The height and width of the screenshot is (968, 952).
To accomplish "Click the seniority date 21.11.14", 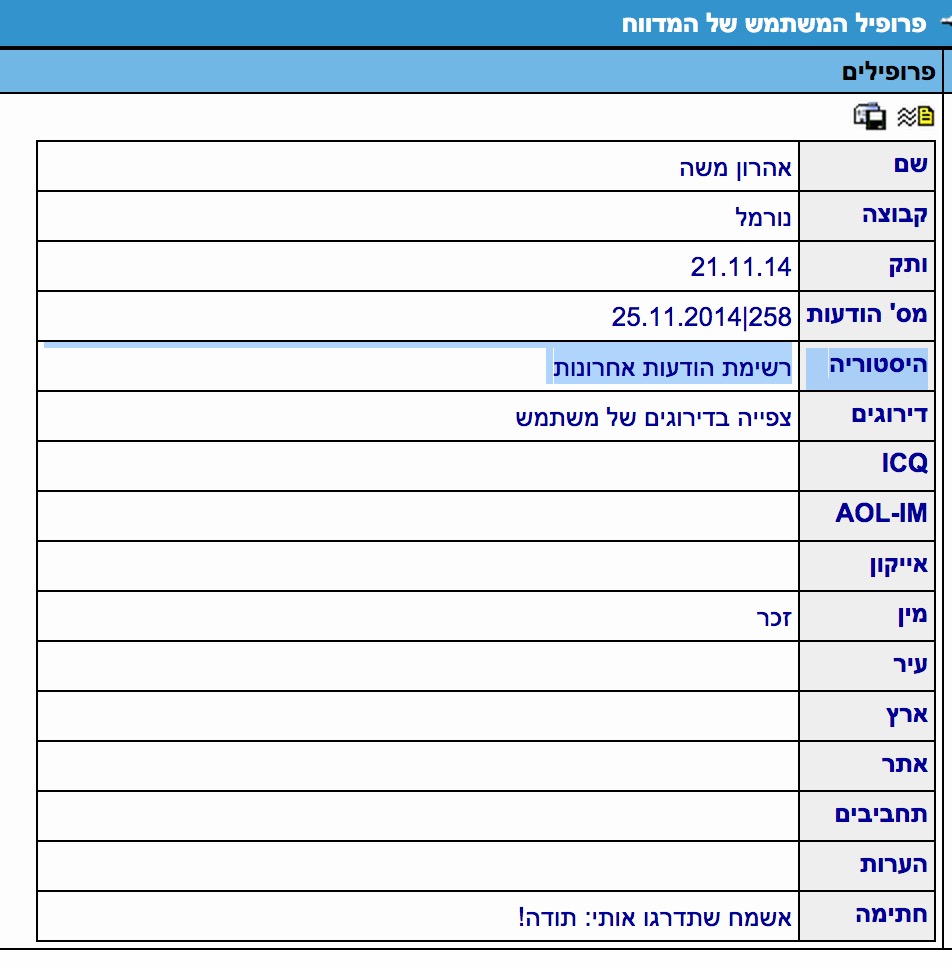I will [740, 267].
